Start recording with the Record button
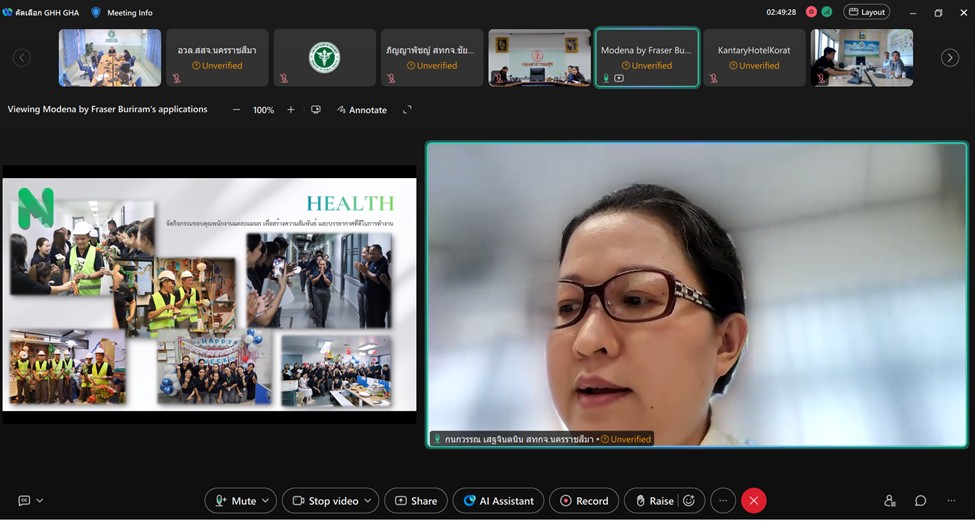Viewport: 975px width, 521px height. point(583,501)
